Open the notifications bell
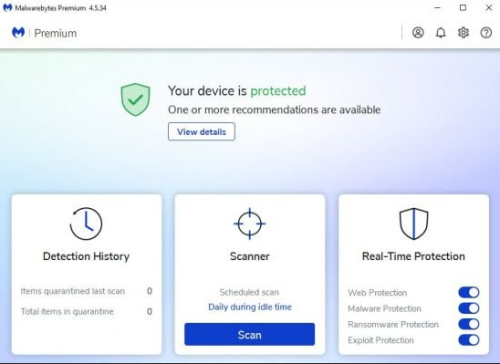The image size is (500, 364). (441, 33)
